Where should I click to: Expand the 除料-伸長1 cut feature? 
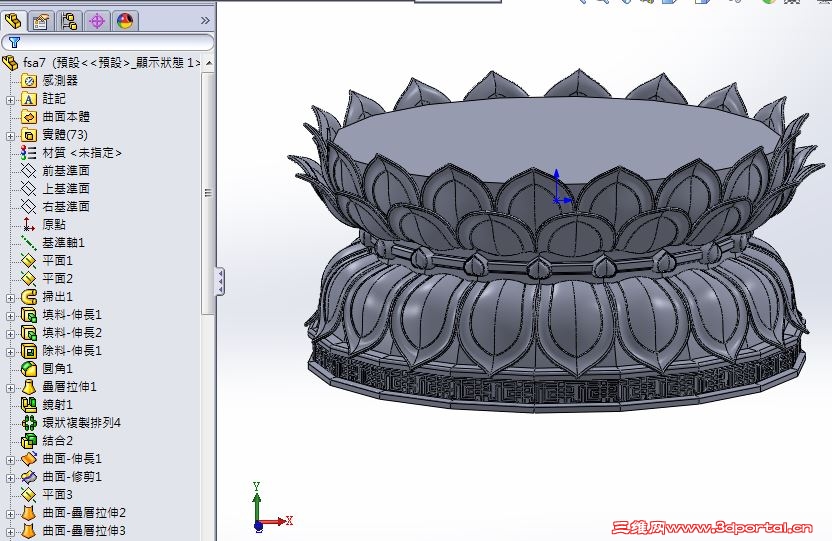(x=10, y=352)
